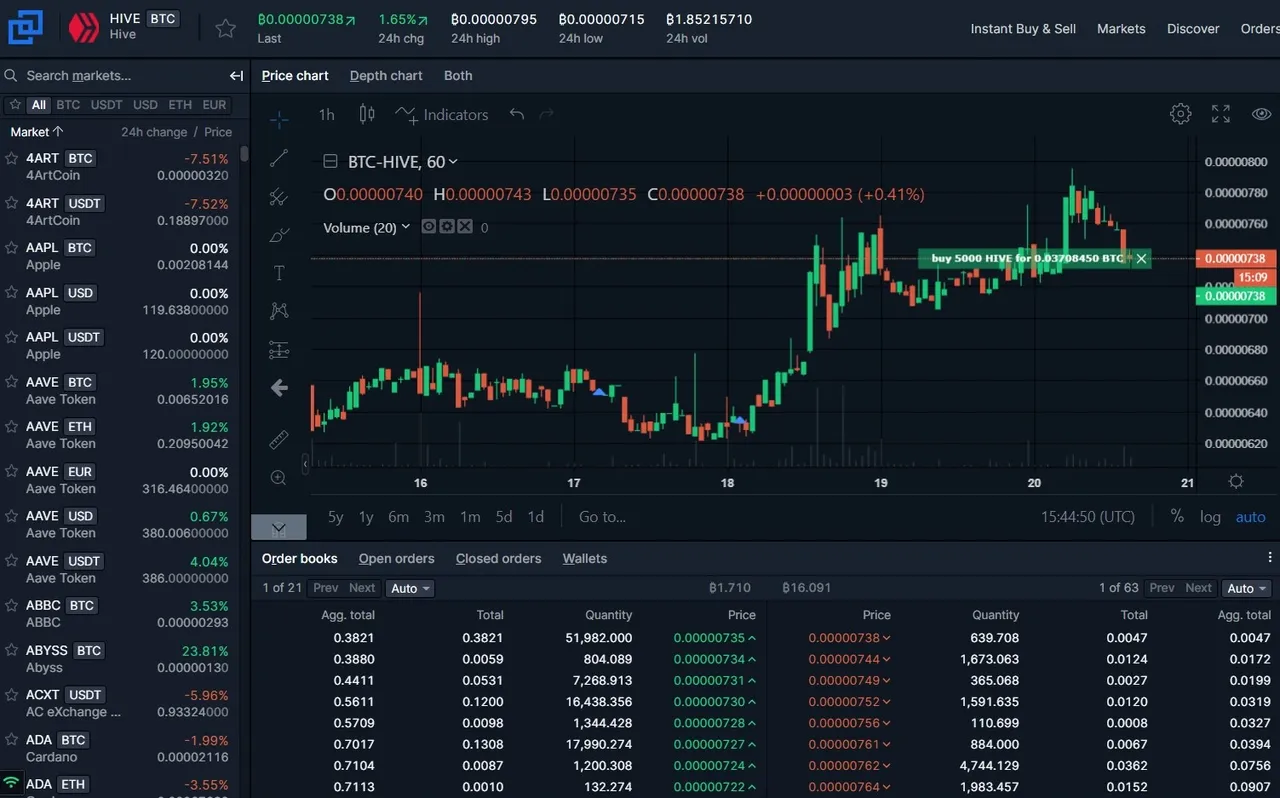Select the brush drawing tool
Image resolution: width=1280 pixels, height=798 pixels.
coord(279,235)
